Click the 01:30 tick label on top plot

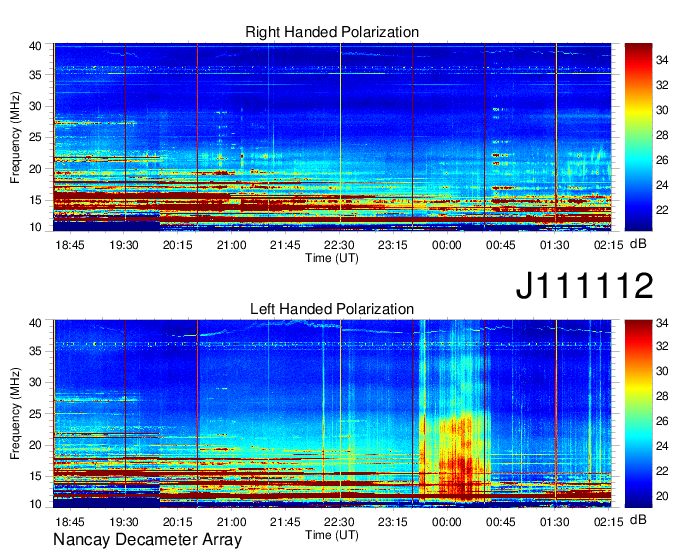tap(555, 245)
